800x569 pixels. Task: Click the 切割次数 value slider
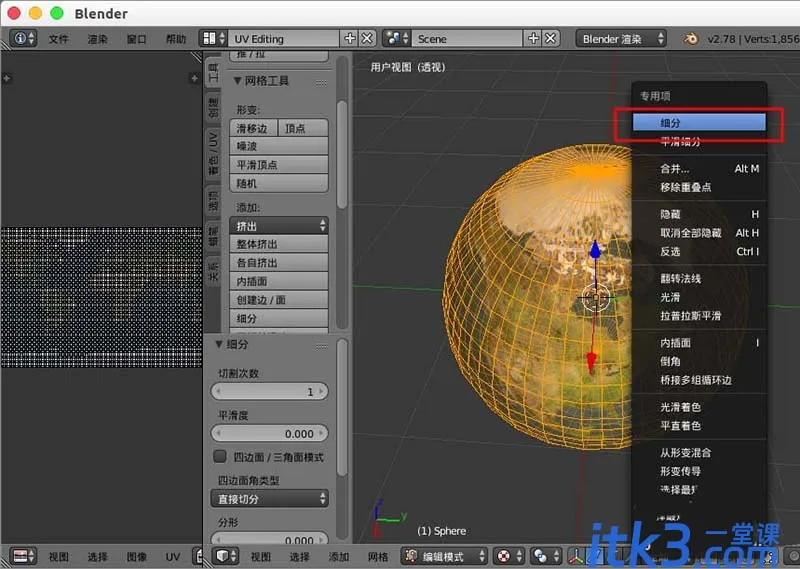click(269, 391)
